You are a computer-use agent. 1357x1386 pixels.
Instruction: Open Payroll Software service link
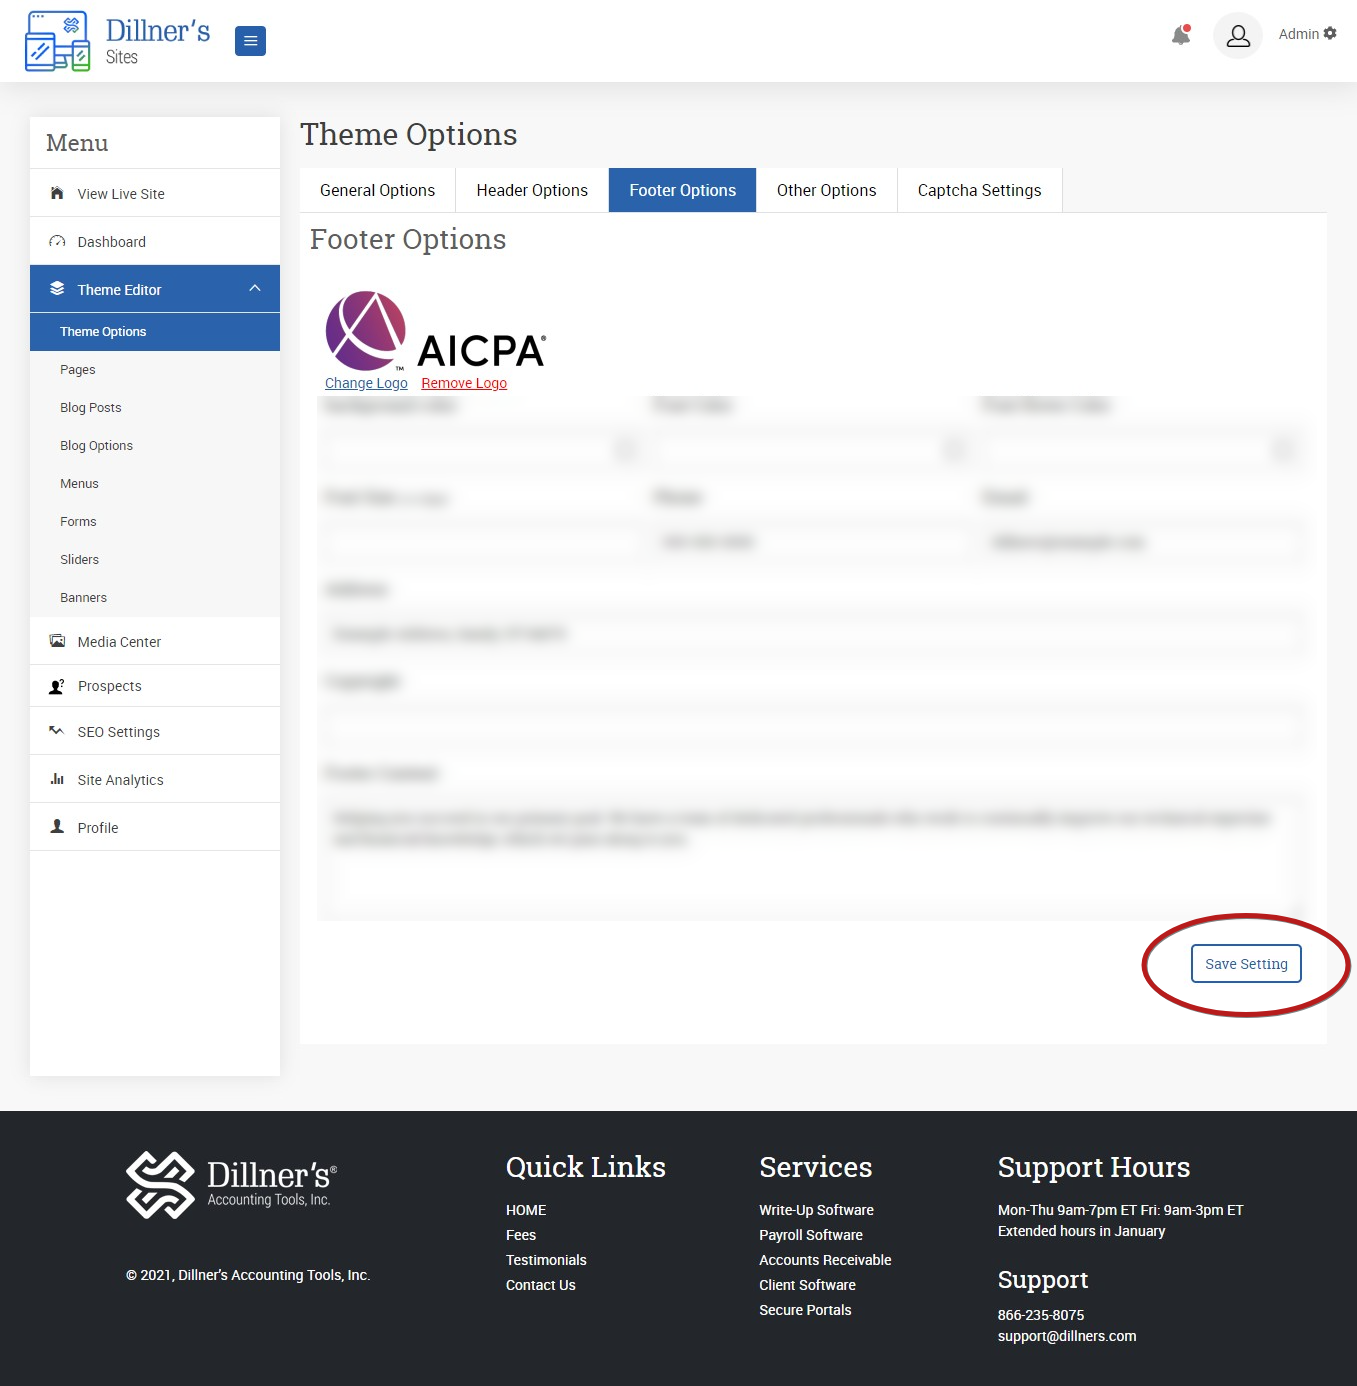point(811,1235)
